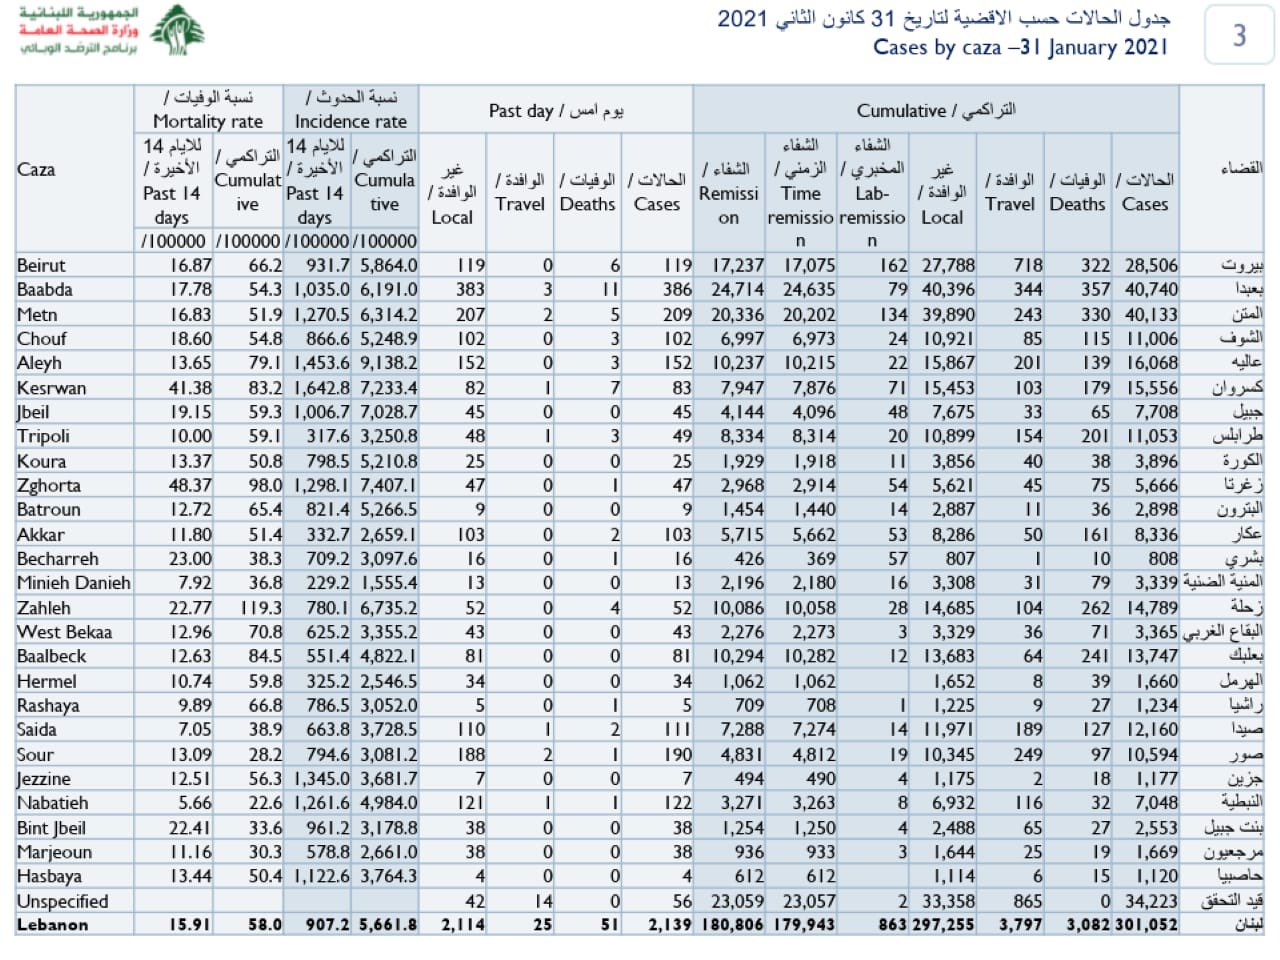Screen dimensions: 1280x960
Task: Click the Time remission column header
Action: 800,192
